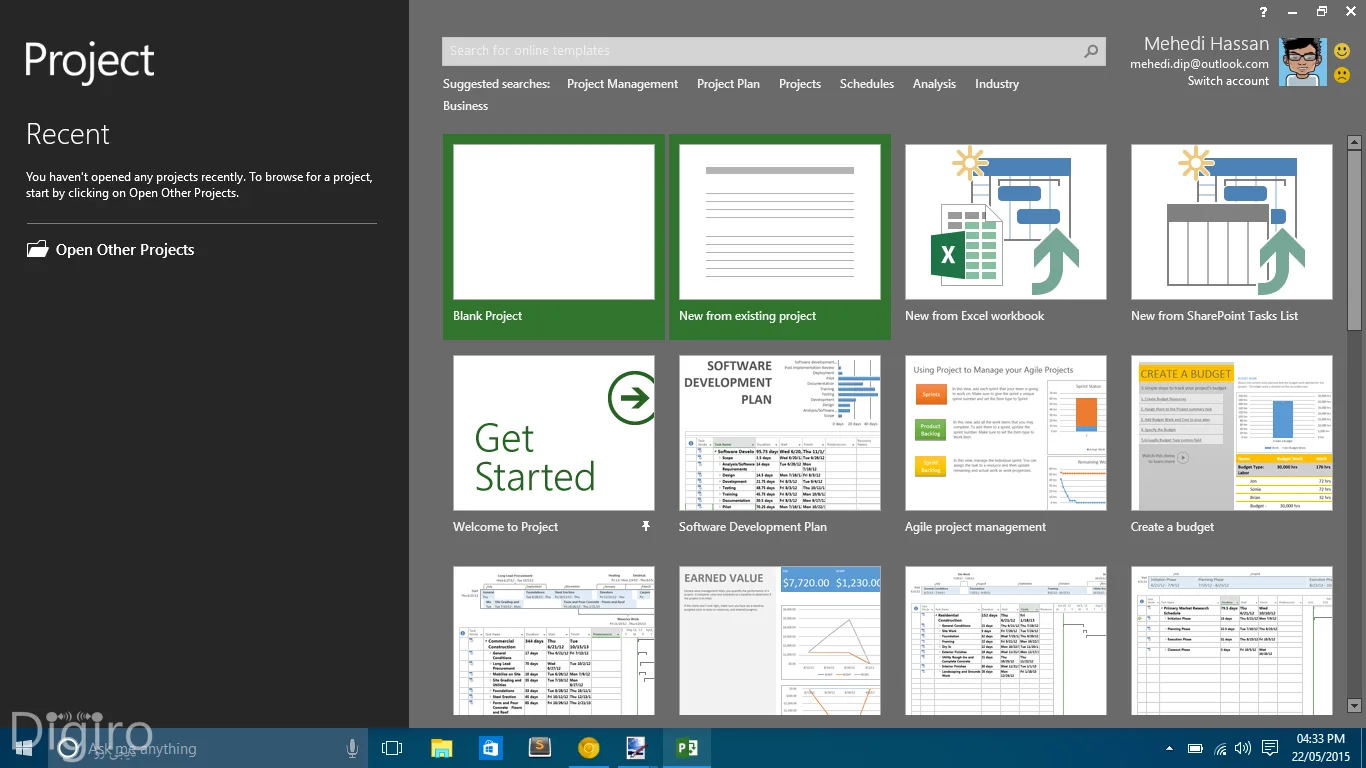This screenshot has height=768, width=1366.
Task: Click the search magnifier icon
Action: (x=1091, y=51)
